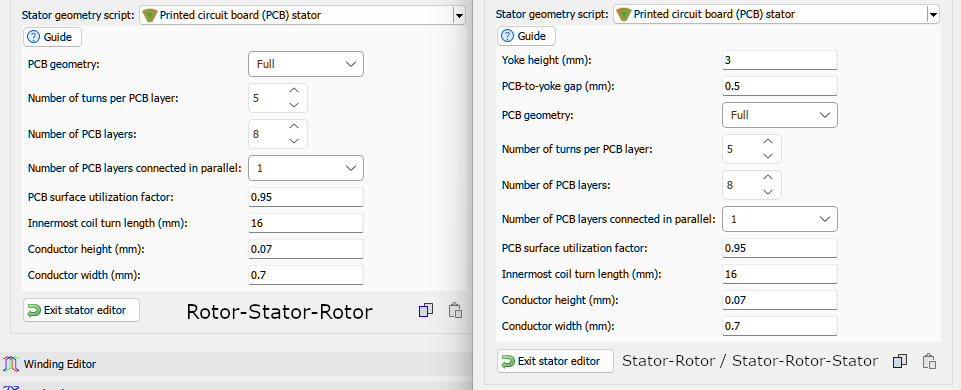Image resolution: width=961 pixels, height=390 pixels.
Task: Edit conductor height field in right panel
Action: click(x=780, y=300)
